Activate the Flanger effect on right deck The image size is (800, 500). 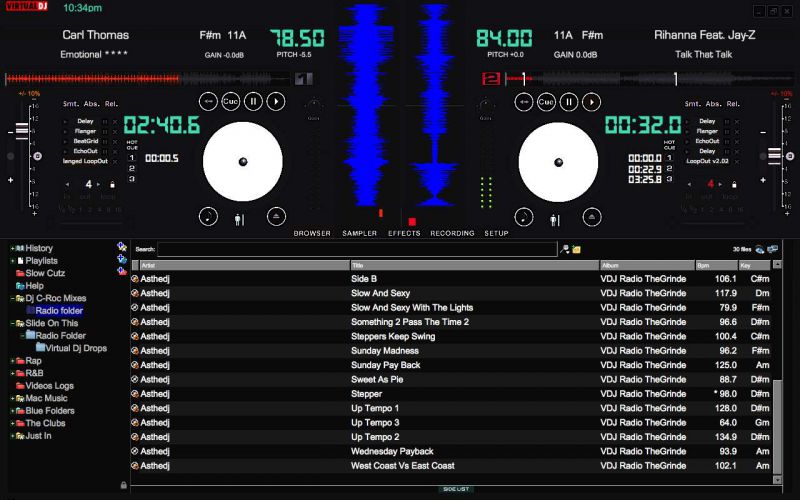click(707, 131)
